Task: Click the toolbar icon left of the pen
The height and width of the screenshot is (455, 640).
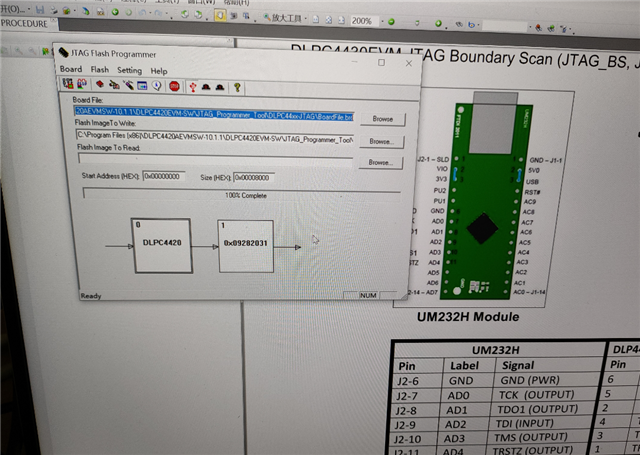Action: click(114, 84)
